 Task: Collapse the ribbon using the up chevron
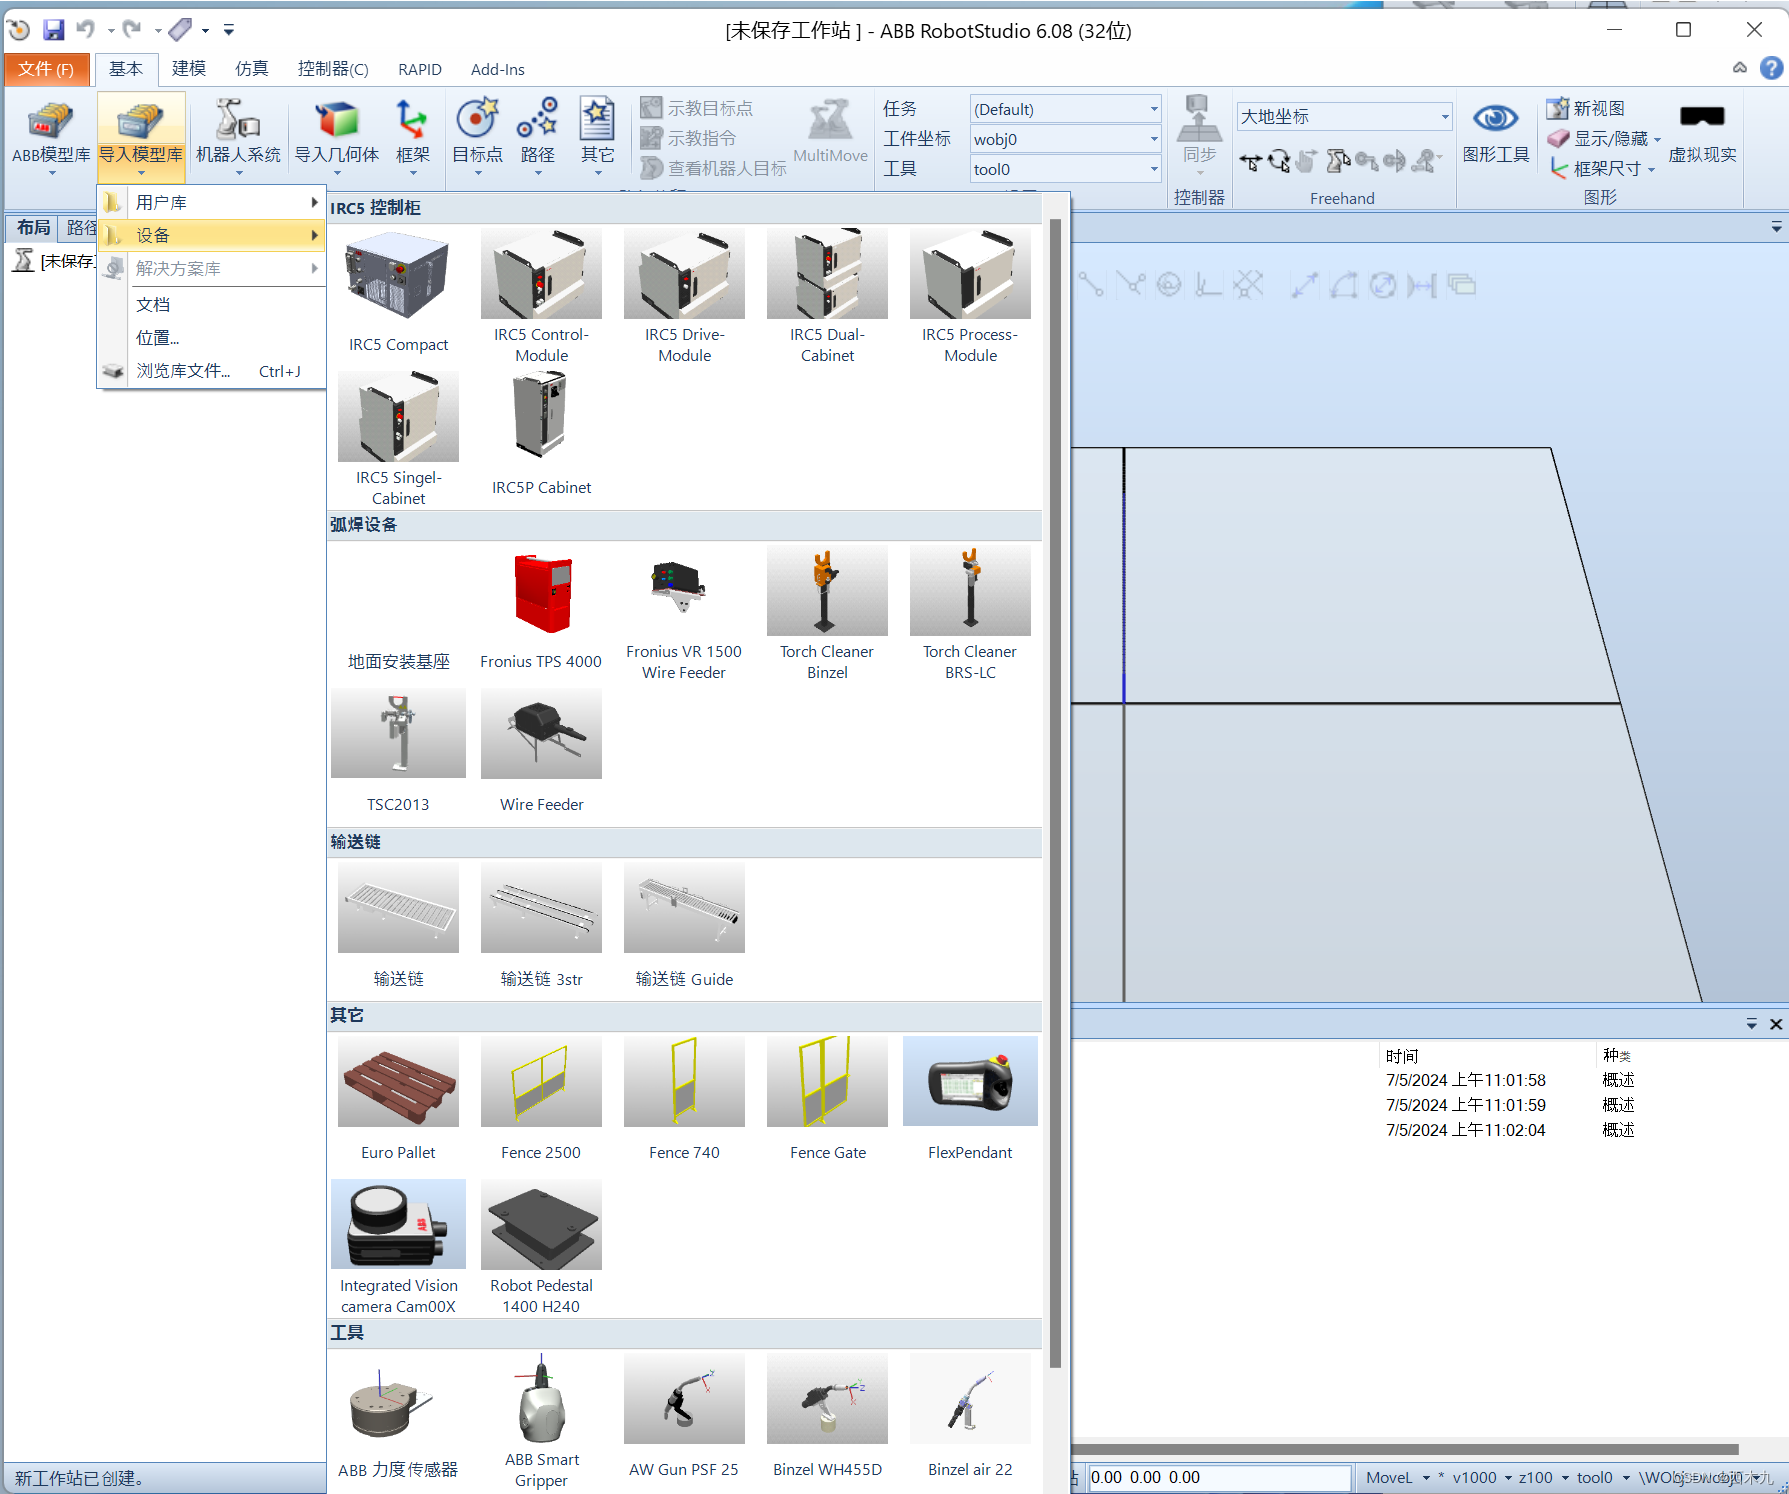(1740, 68)
